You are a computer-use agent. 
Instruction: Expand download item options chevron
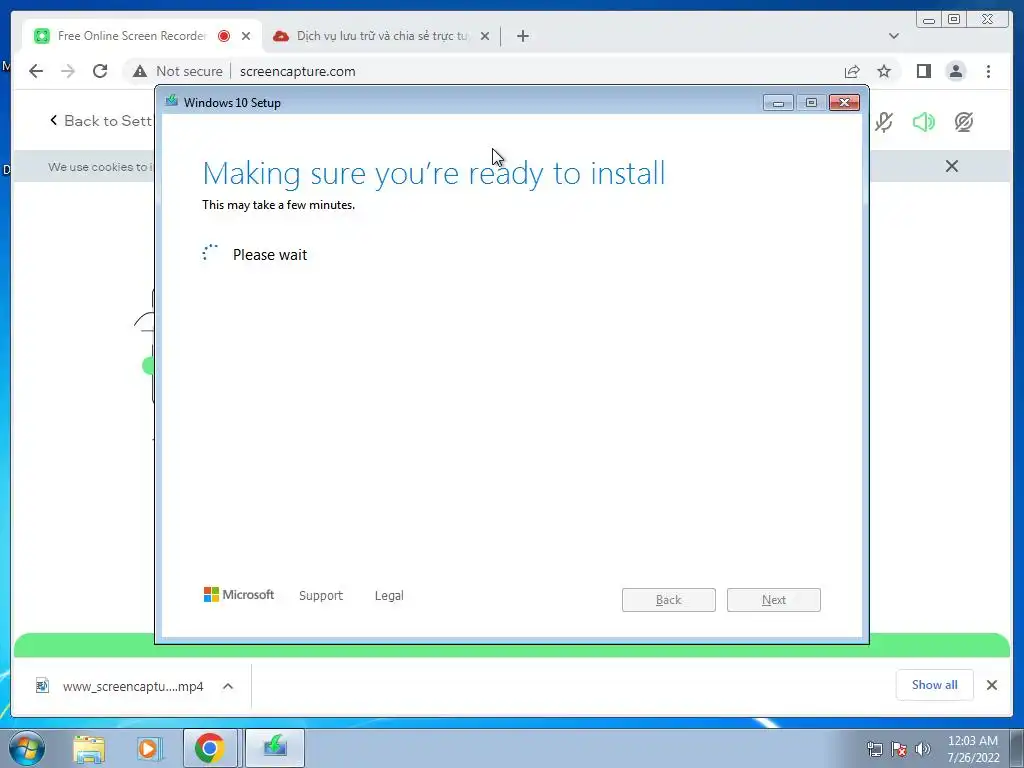coord(228,686)
